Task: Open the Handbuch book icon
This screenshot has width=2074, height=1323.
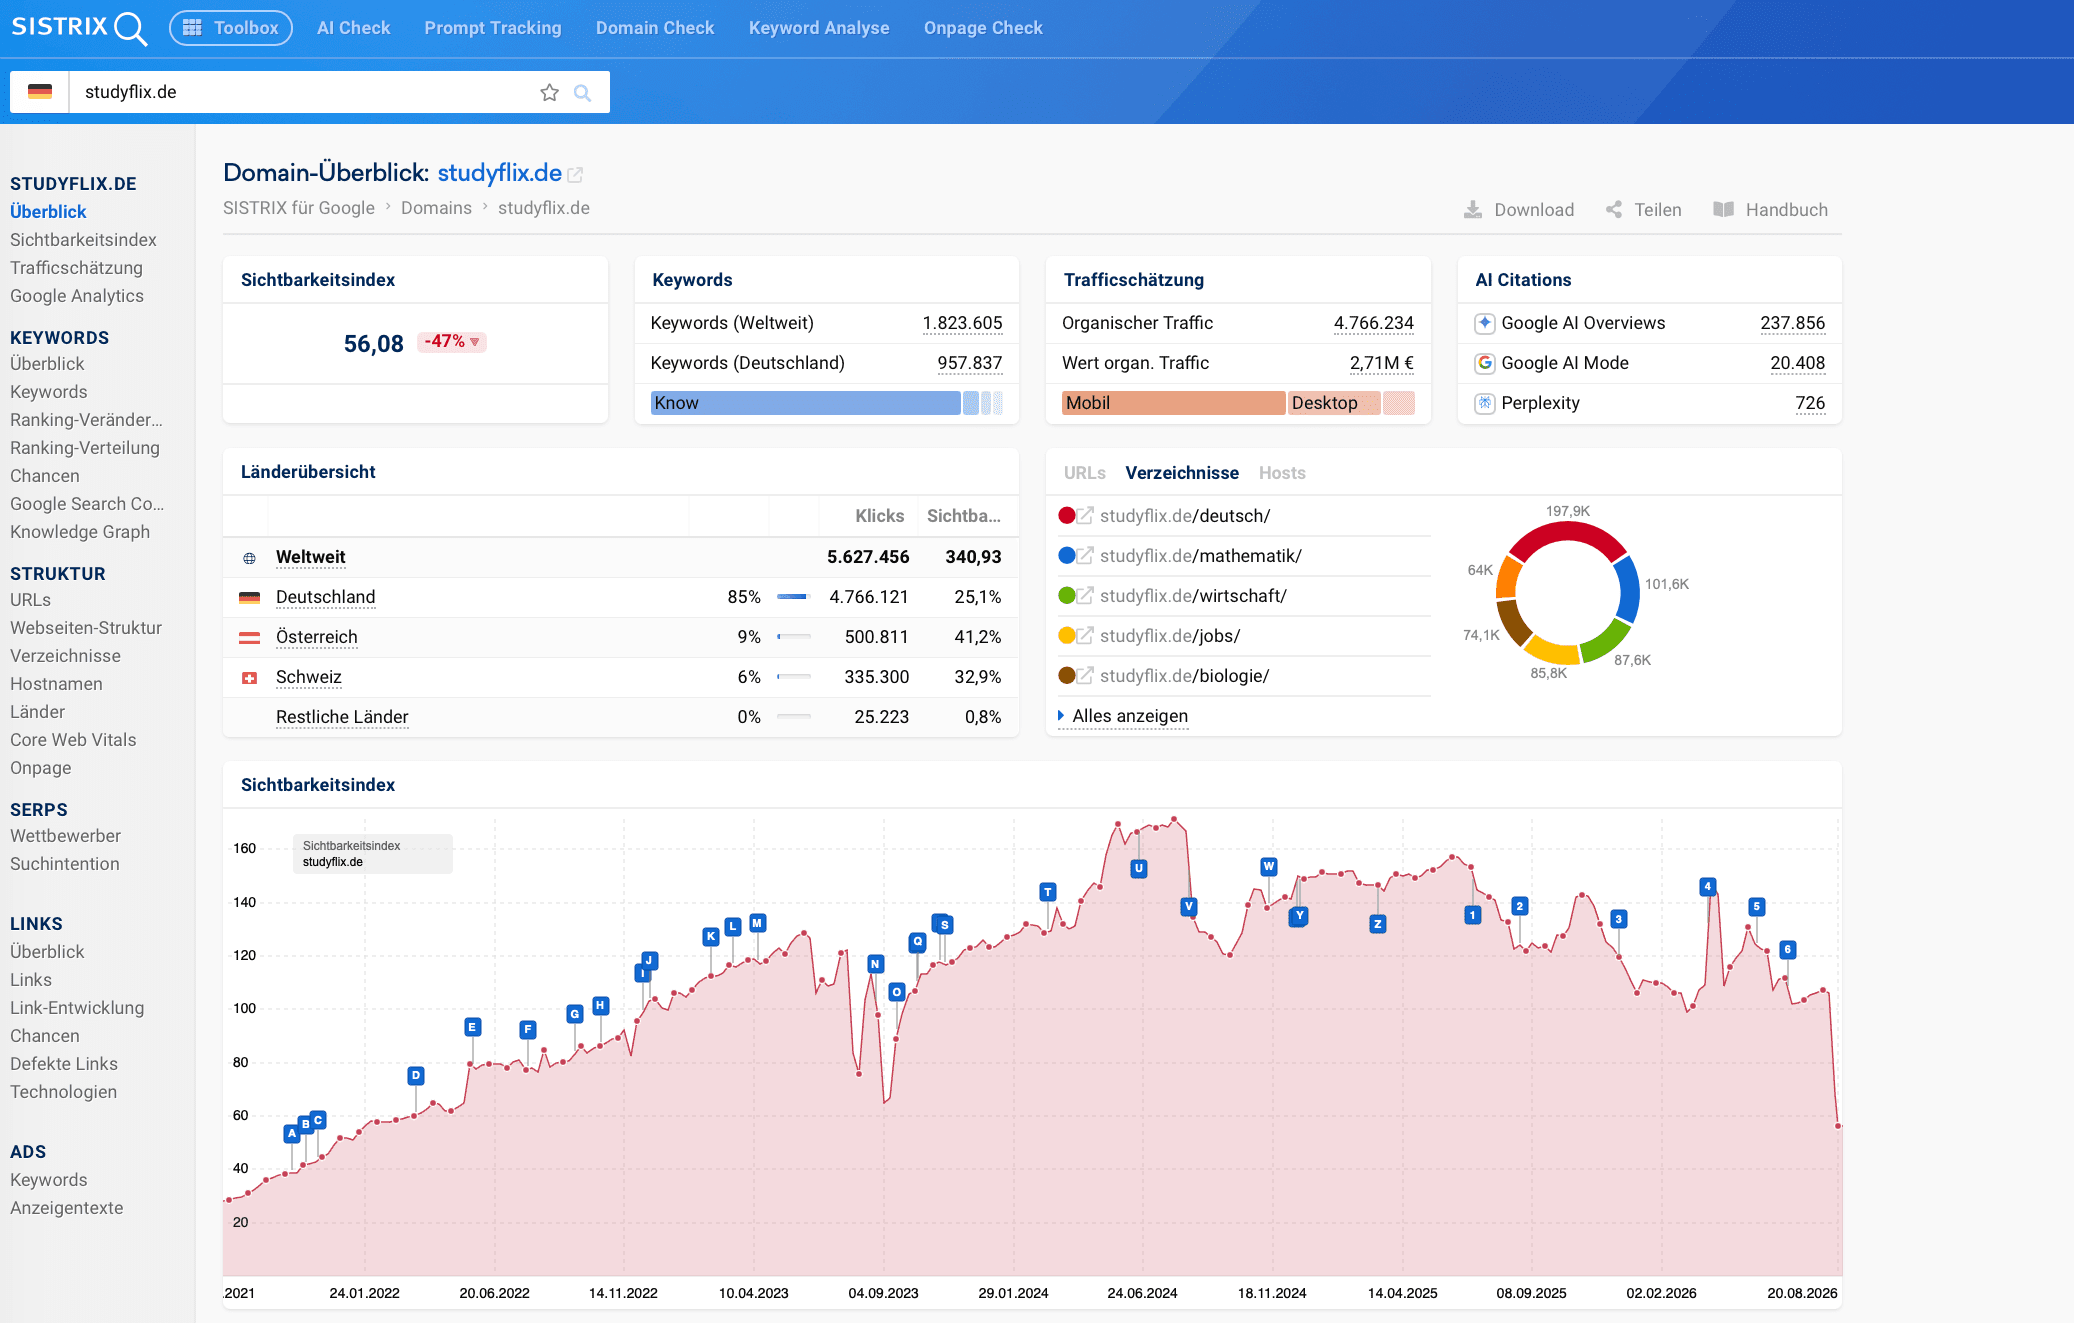Action: tap(1723, 210)
